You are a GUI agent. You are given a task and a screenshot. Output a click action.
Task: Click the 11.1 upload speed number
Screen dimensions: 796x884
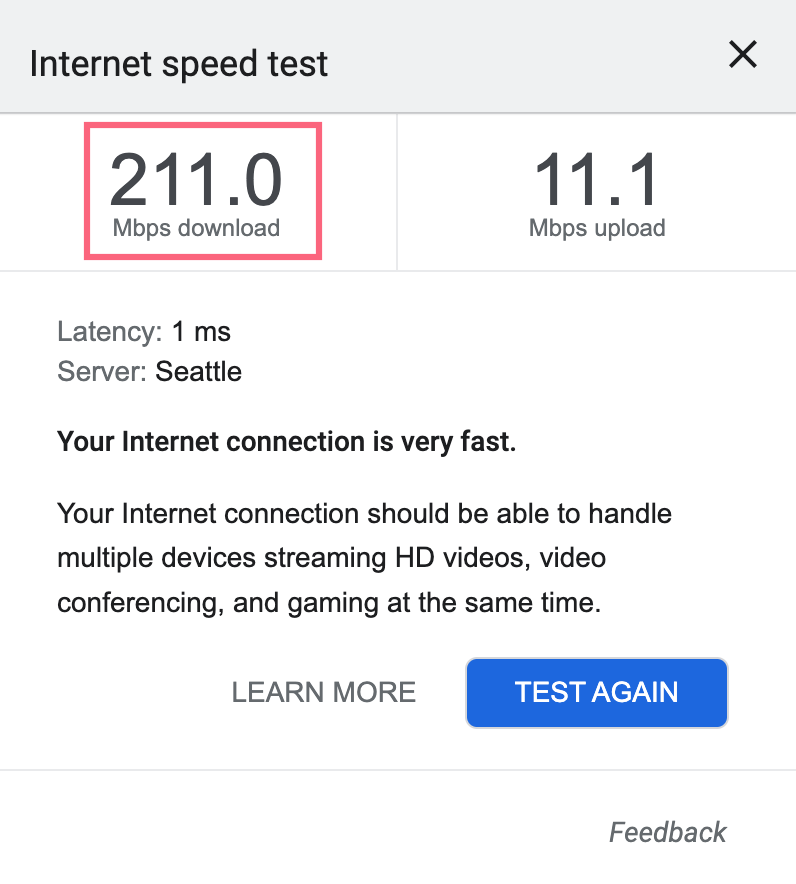tap(596, 180)
